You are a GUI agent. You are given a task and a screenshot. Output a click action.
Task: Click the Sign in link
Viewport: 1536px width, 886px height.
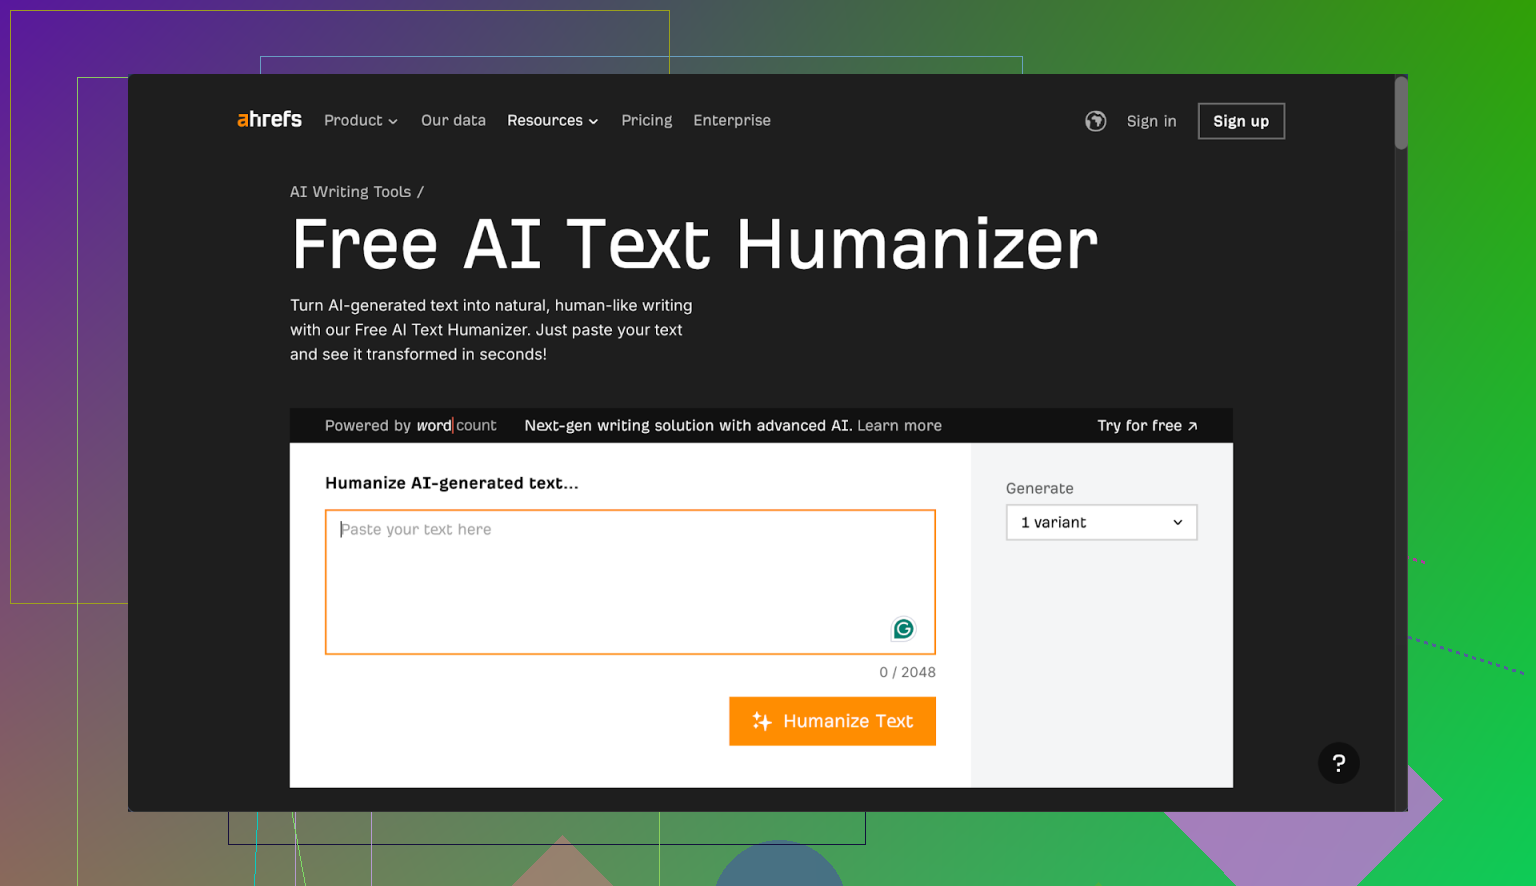tap(1151, 121)
